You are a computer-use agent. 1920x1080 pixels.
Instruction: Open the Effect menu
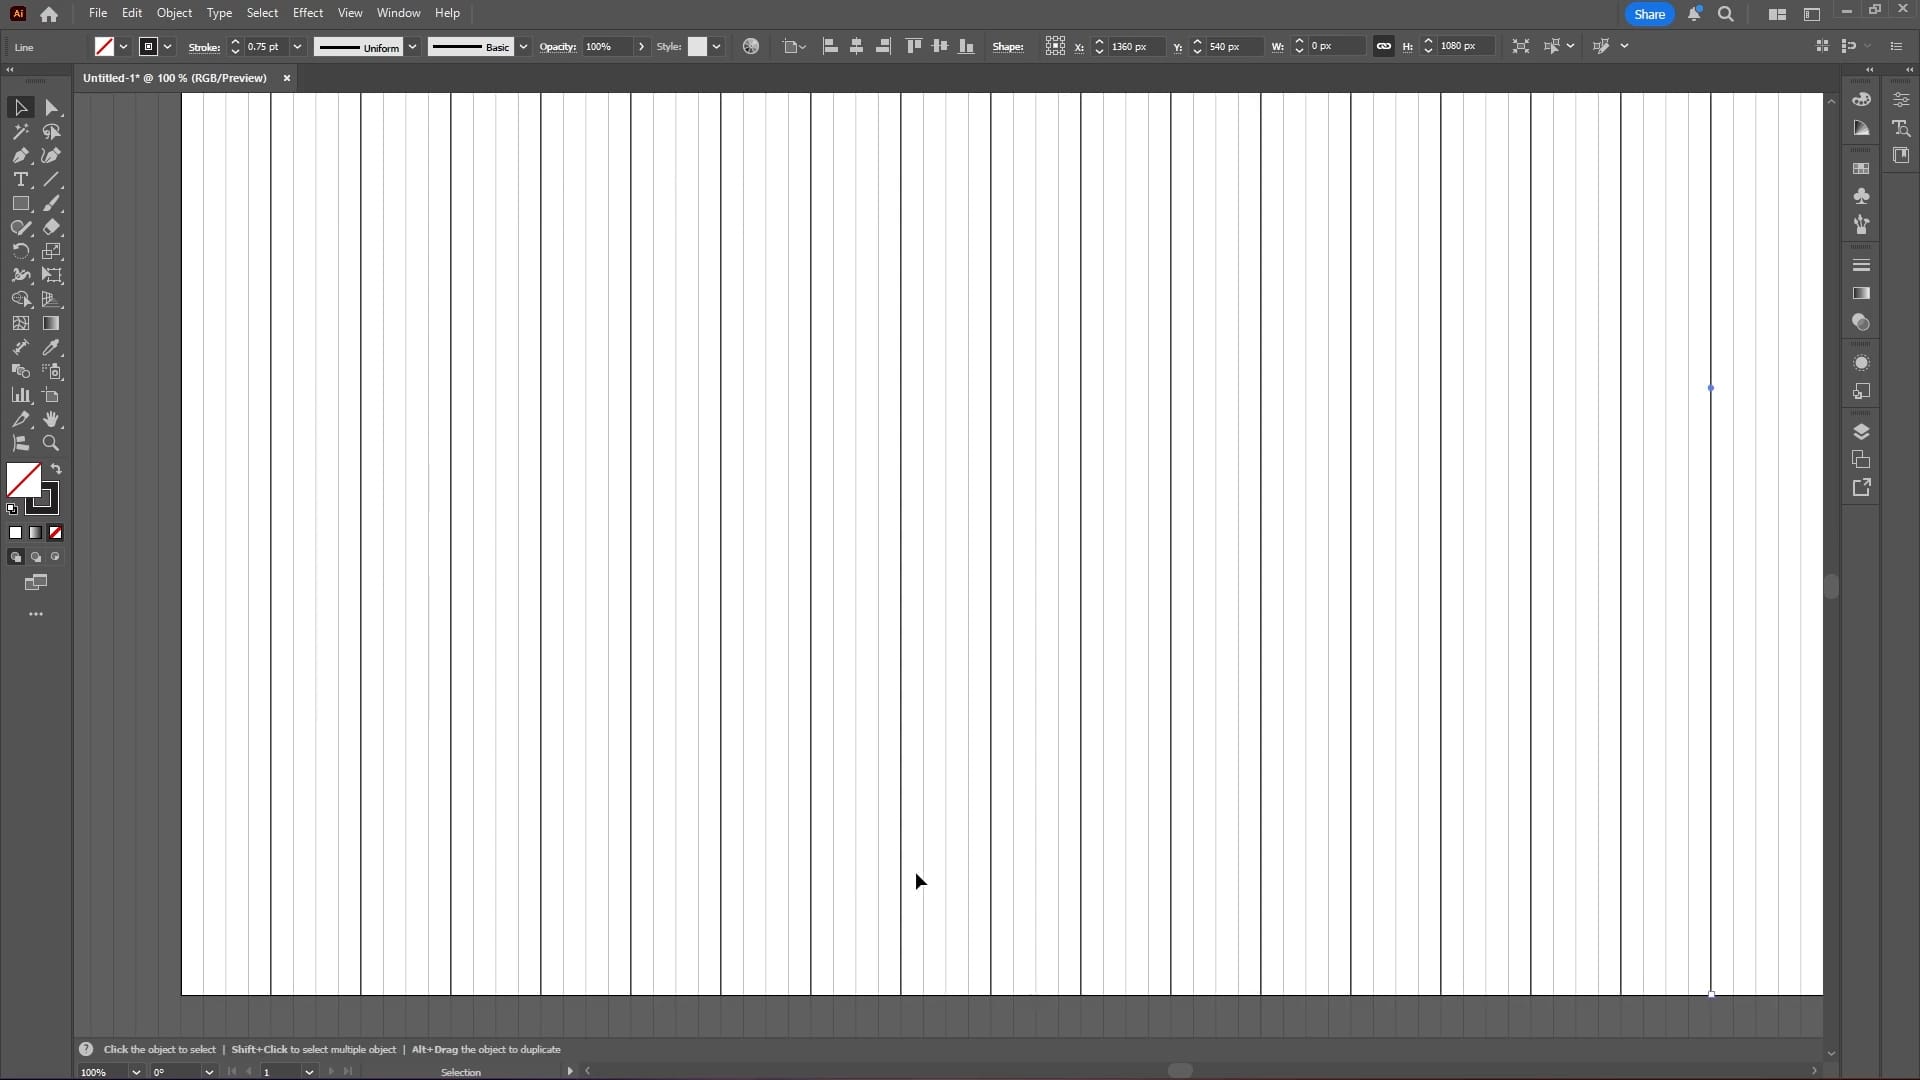(x=308, y=13)
